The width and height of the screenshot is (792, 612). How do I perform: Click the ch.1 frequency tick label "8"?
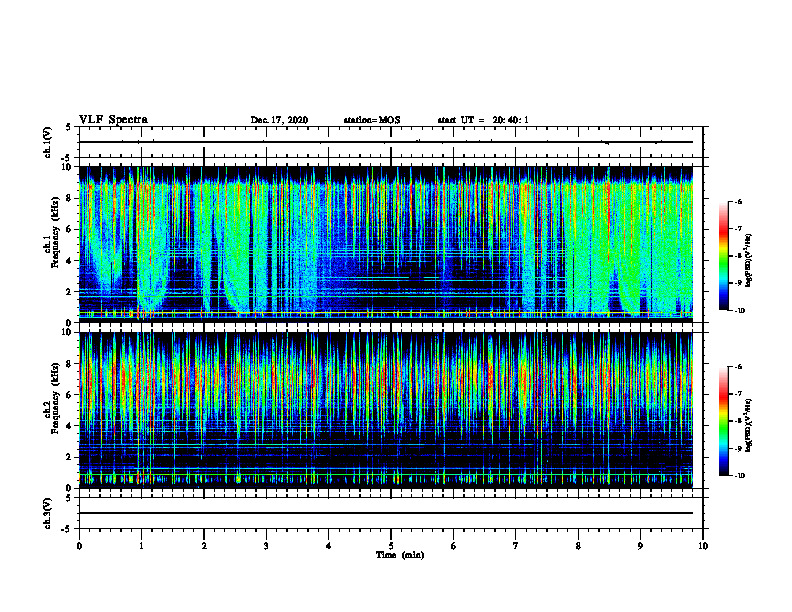(x=70, y=198)
